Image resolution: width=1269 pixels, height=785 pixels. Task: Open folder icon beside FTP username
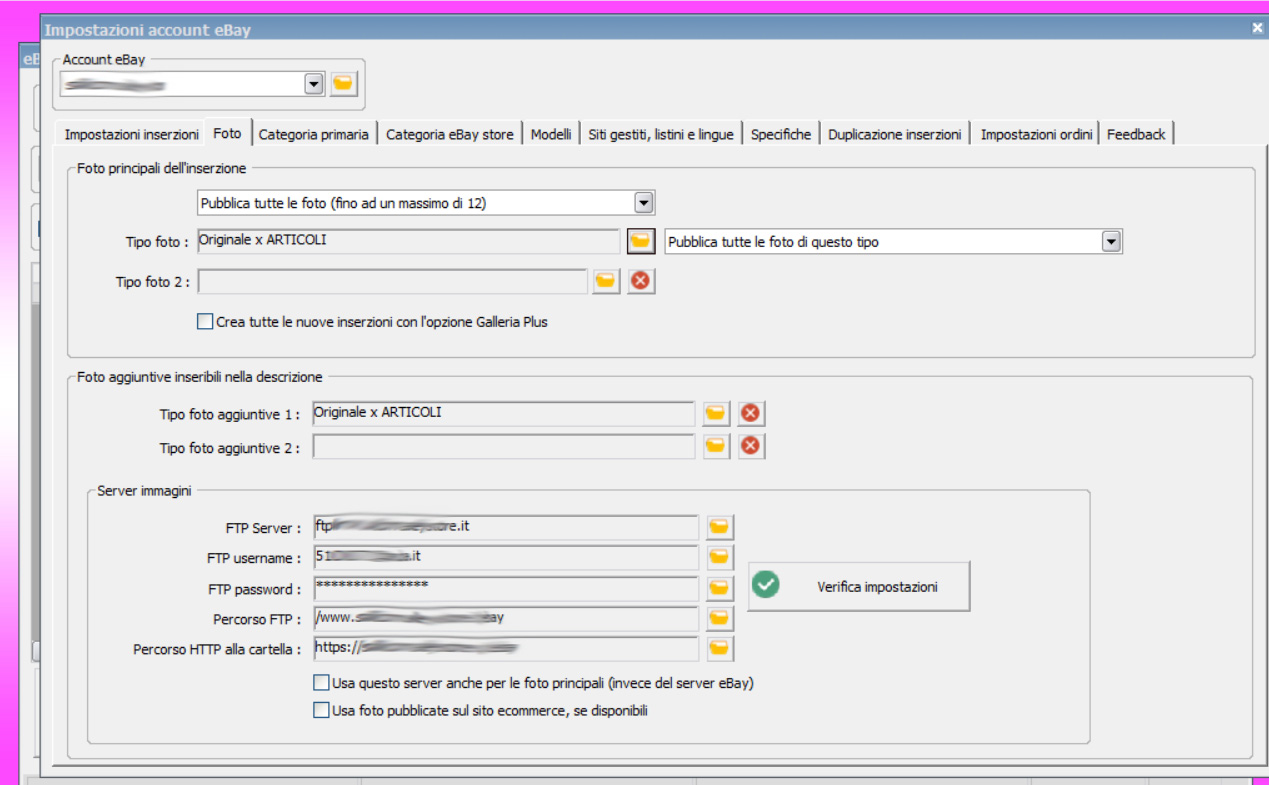(x=720, y=557)
